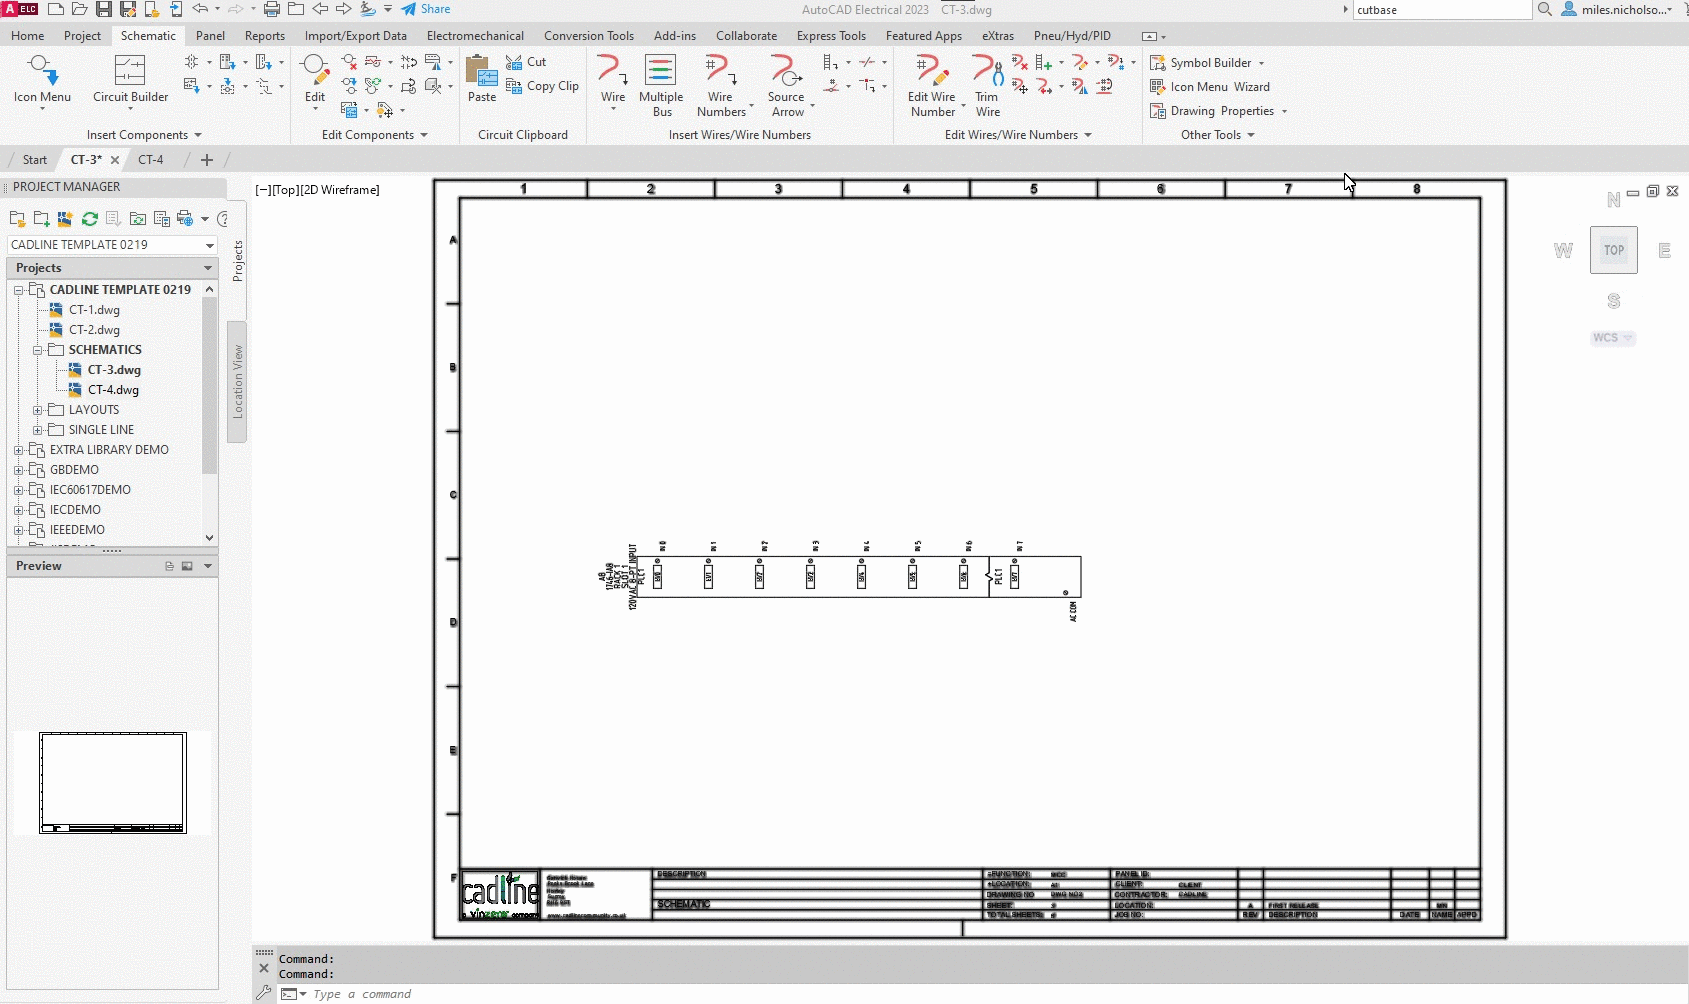This screenshot has width=1689, height=1004.
Task: Click the Delete Component icon
Action: 349,62
